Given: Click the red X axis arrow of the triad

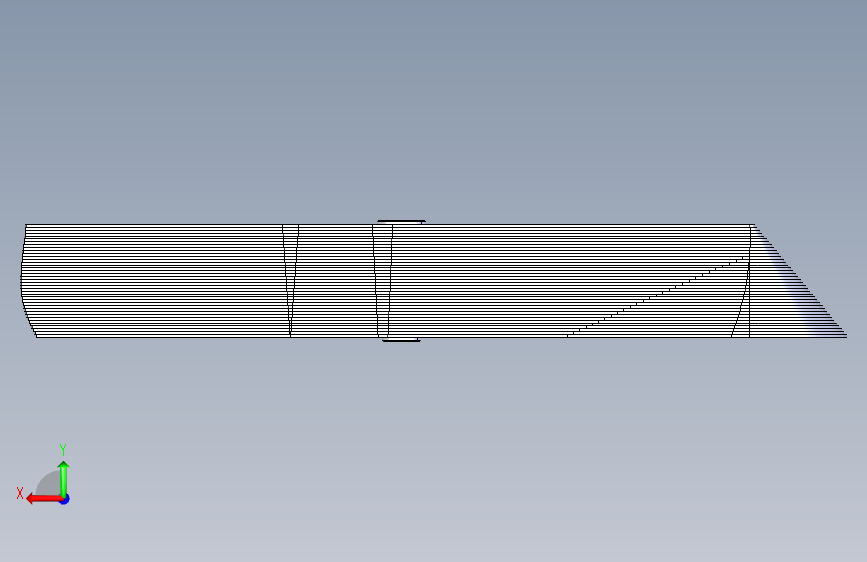Looking at the screenshot, I should pyautogui.click(x=43, y=499).
